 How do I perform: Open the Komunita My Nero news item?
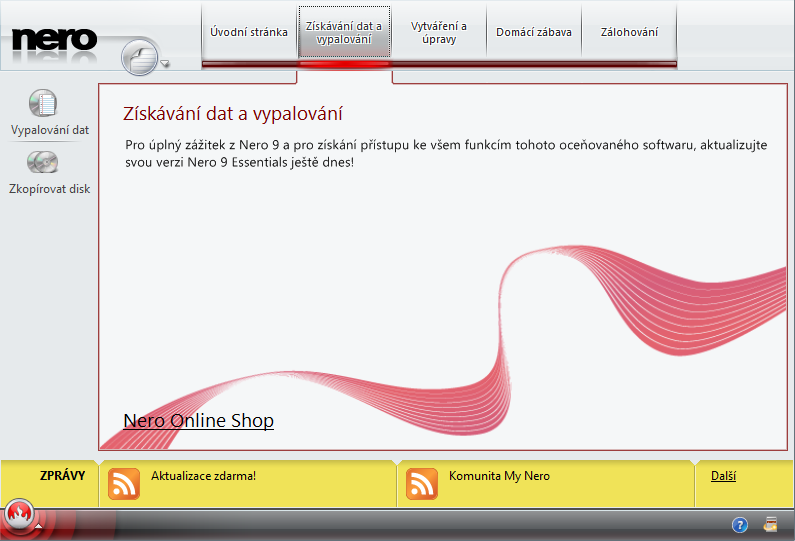499,476
